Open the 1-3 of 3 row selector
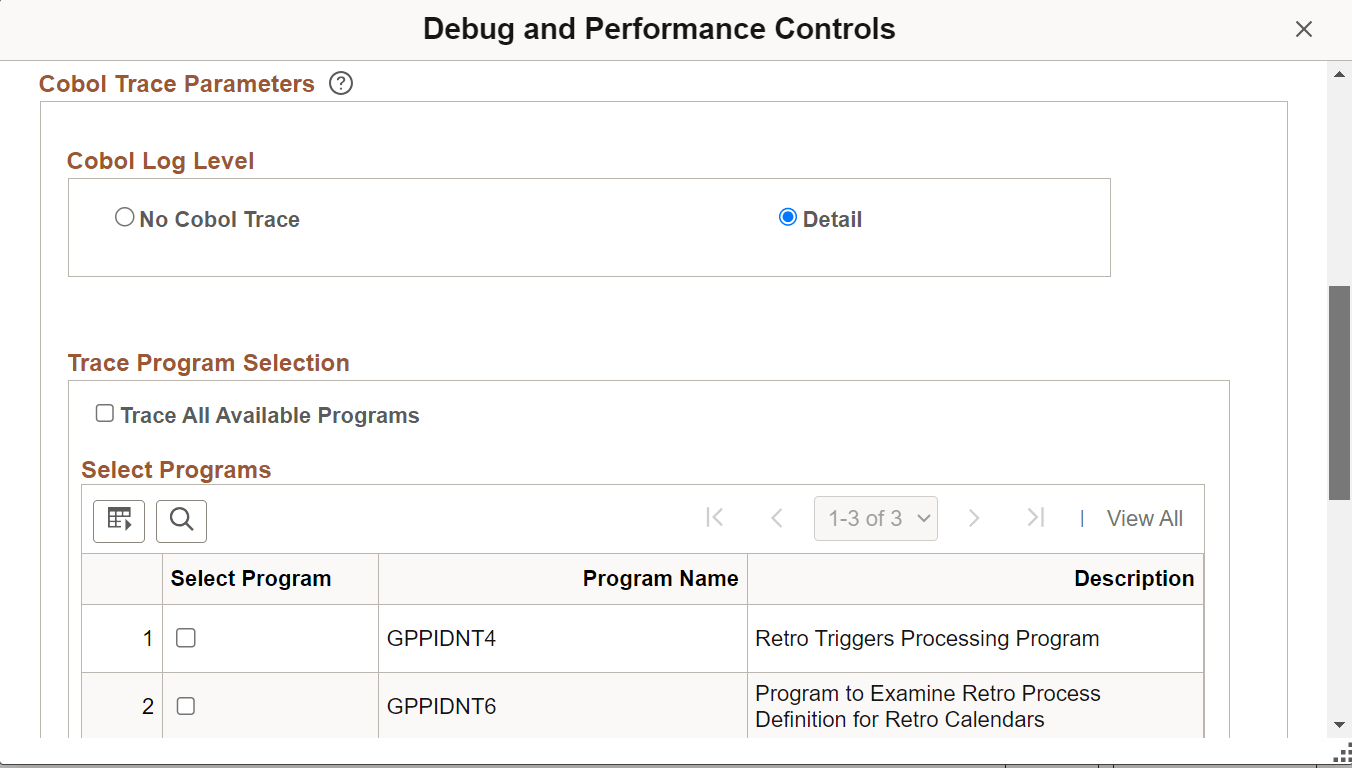This screenshot has width=1352, height=768. 876,518
